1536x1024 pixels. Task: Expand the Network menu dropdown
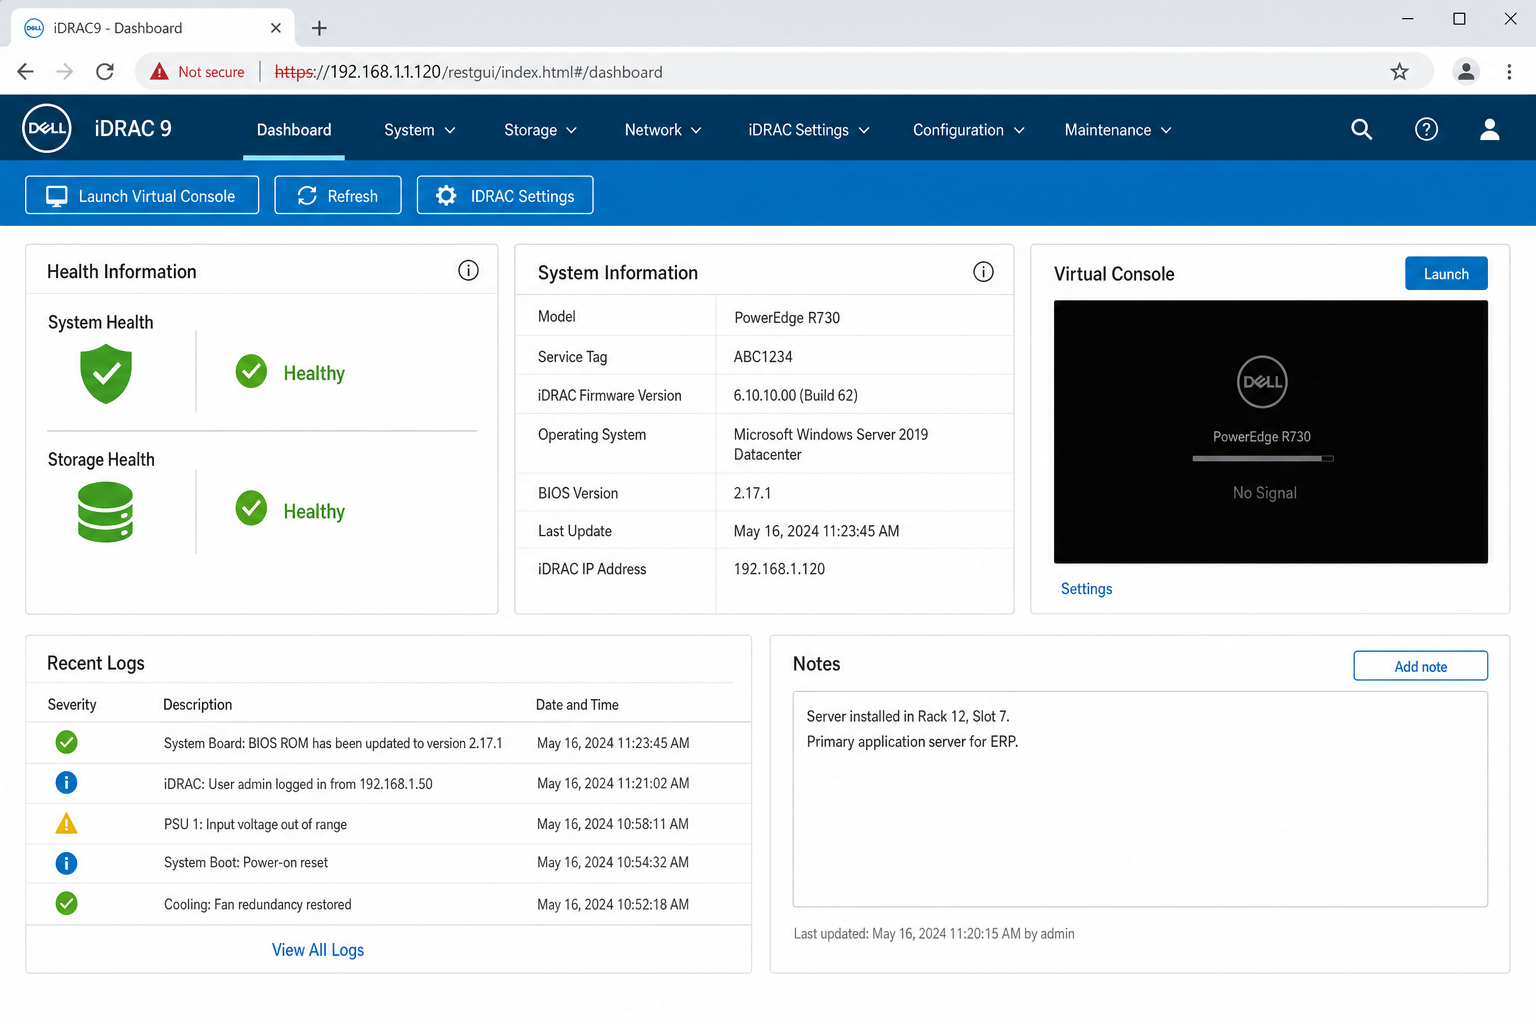663,130
